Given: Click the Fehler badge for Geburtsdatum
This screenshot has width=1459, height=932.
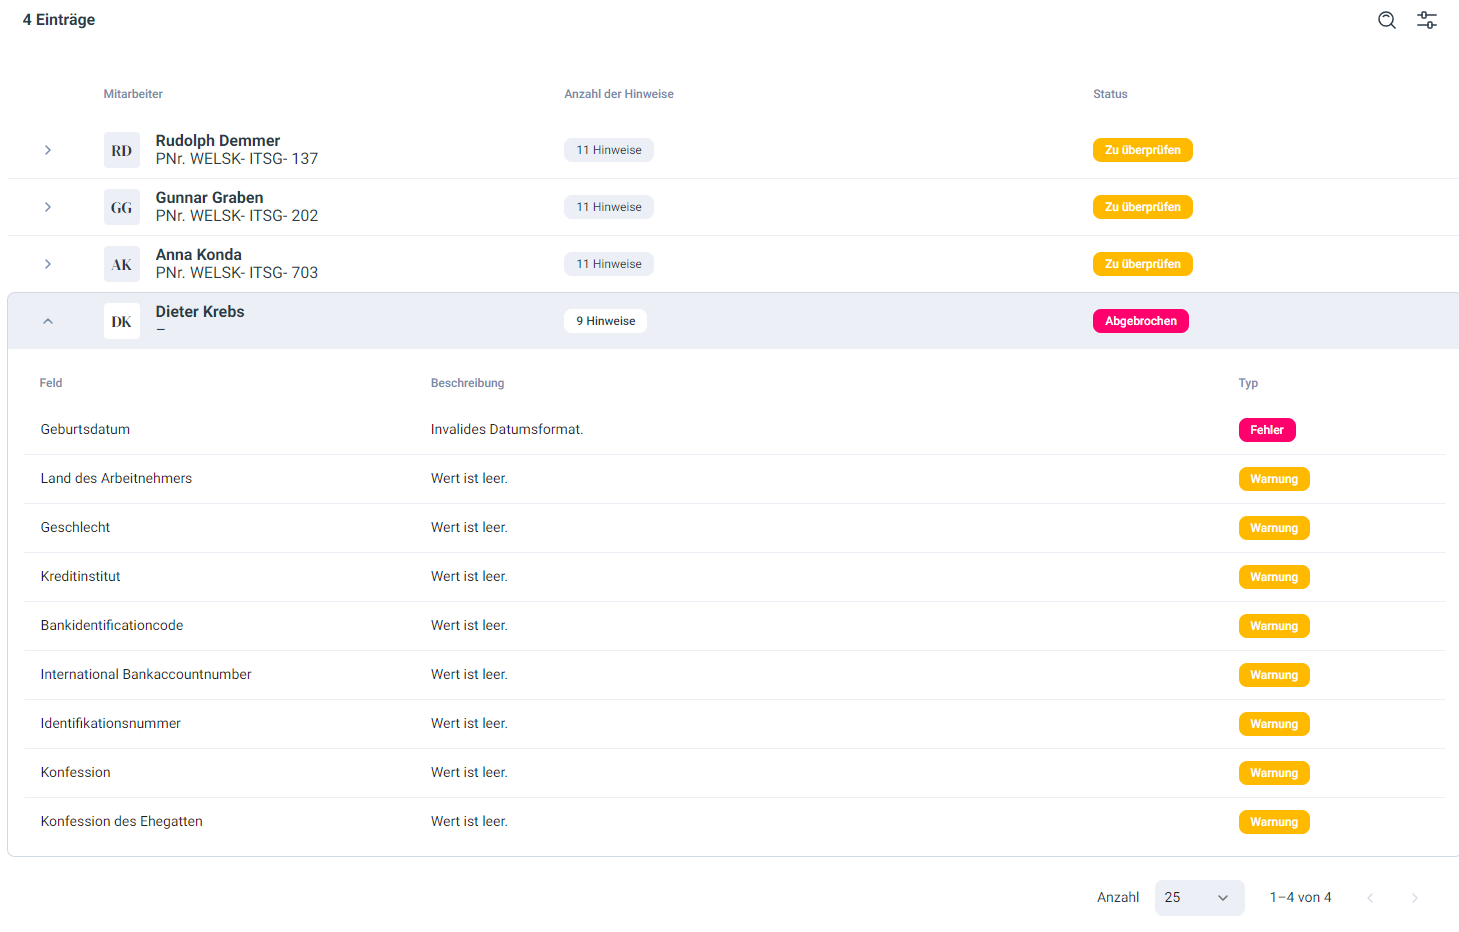Looking at the screenshot, I should [x=1266, y=430].
